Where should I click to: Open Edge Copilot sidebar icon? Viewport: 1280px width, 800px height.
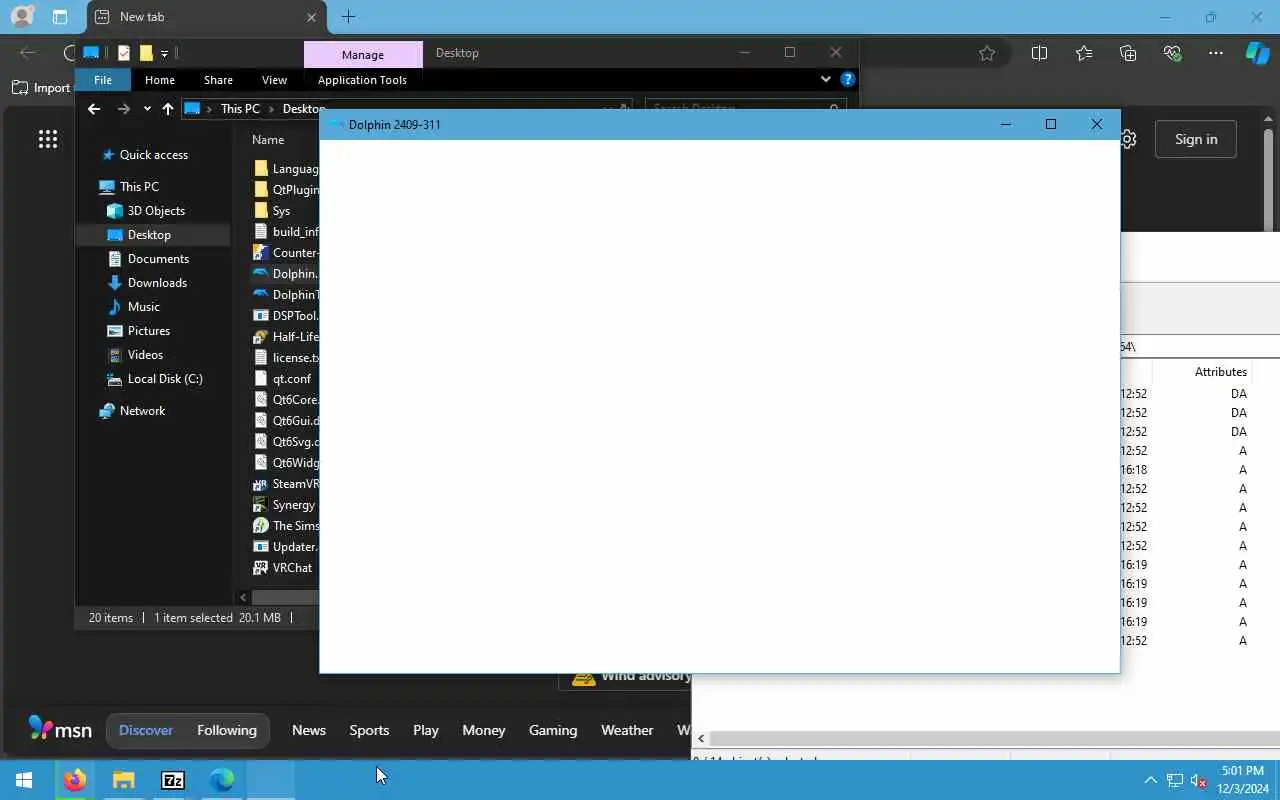(x=1257, y=53)
